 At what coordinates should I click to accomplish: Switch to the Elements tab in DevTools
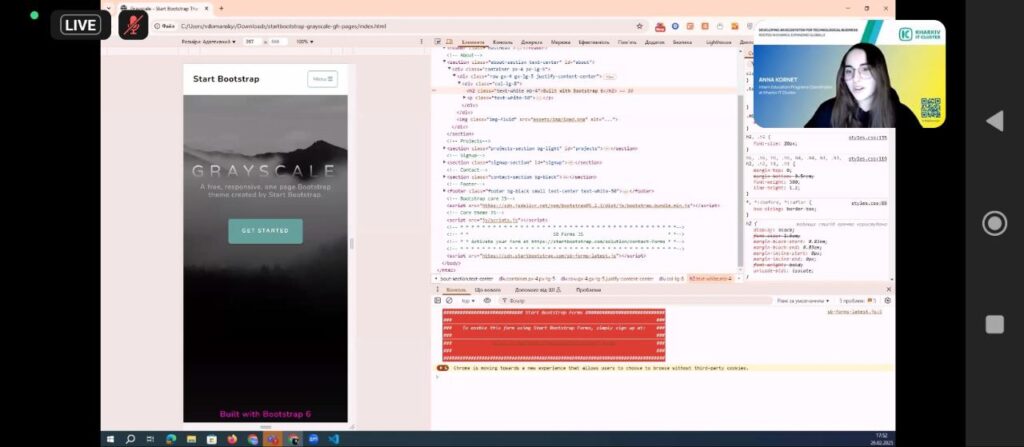tap(473, 42)
